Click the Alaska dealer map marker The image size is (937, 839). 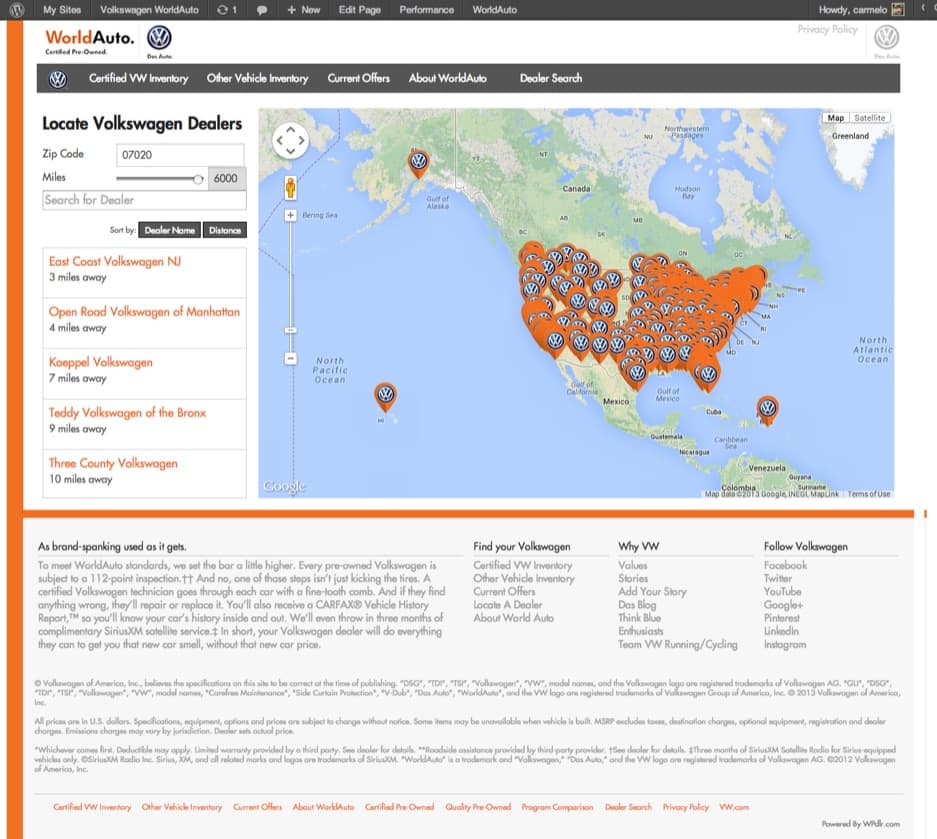point(419,163)
